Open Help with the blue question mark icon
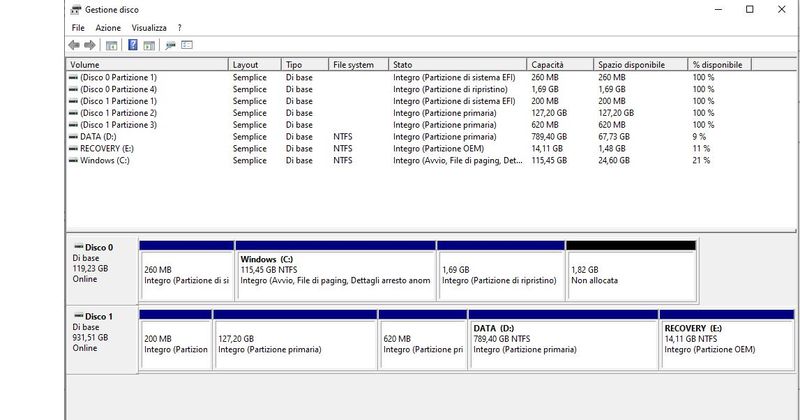This screenshot has width=800, height=420. (x=133, y=45)
